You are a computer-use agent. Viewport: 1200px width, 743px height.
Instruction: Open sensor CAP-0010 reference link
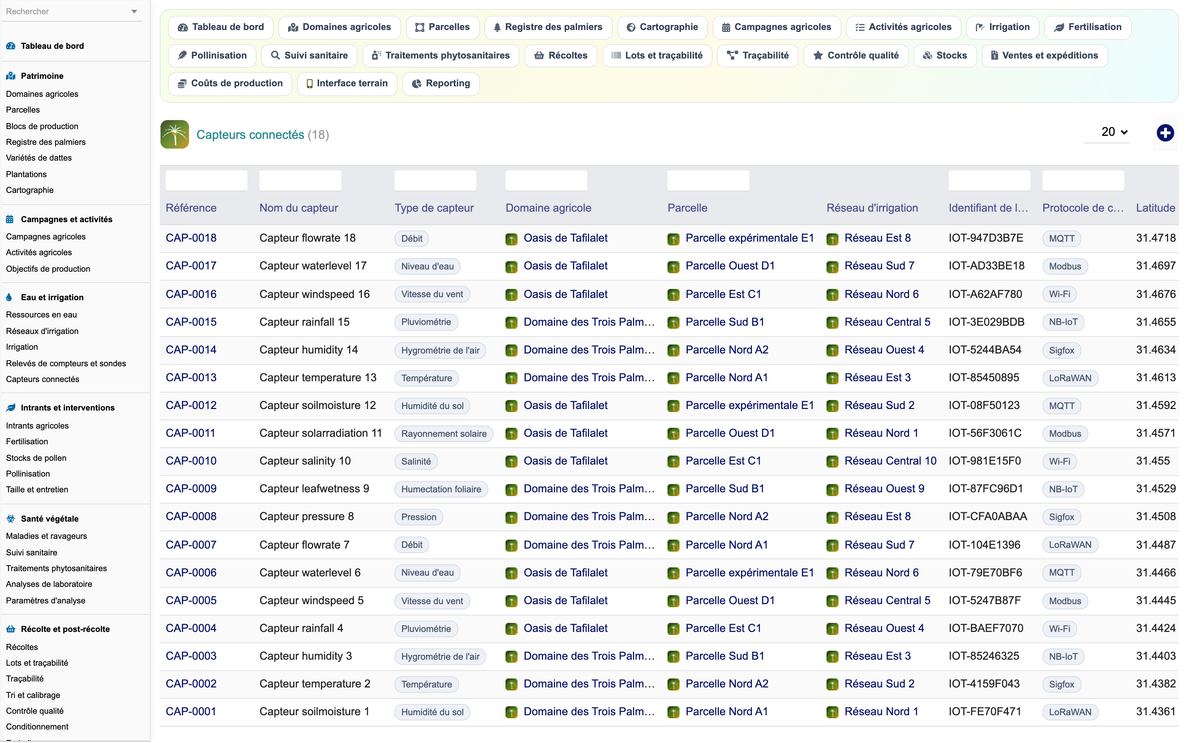[x=191, y=461]
